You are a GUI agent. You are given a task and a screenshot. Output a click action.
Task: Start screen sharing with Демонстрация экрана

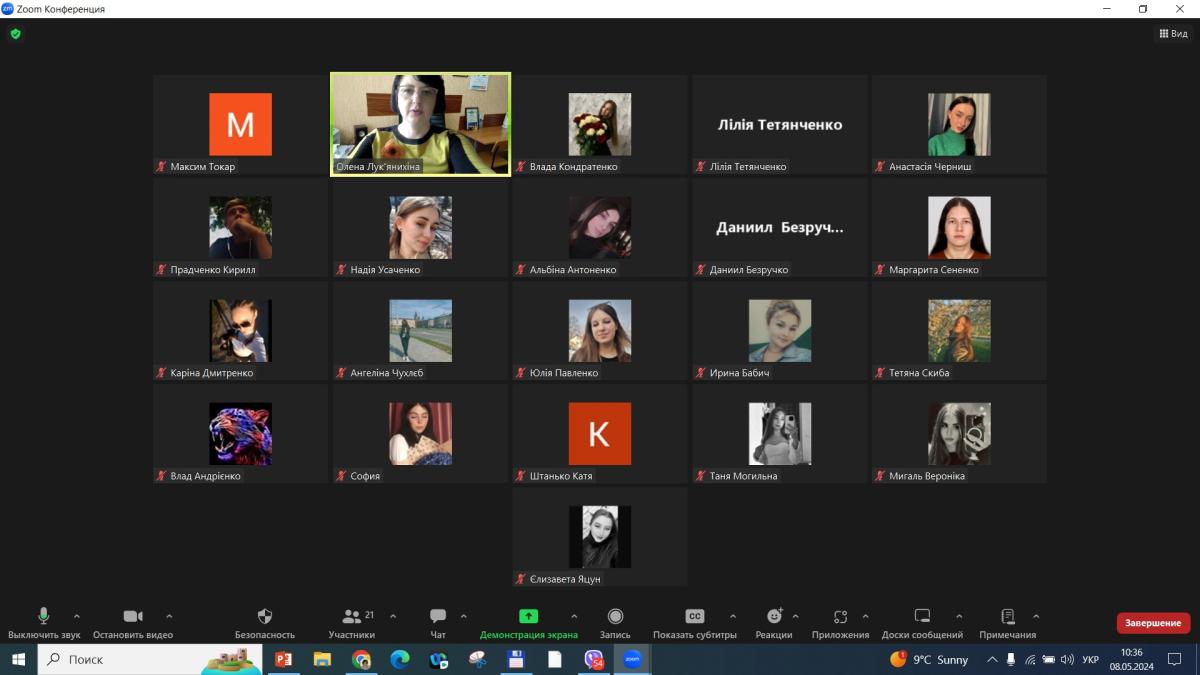coord(528,617)
